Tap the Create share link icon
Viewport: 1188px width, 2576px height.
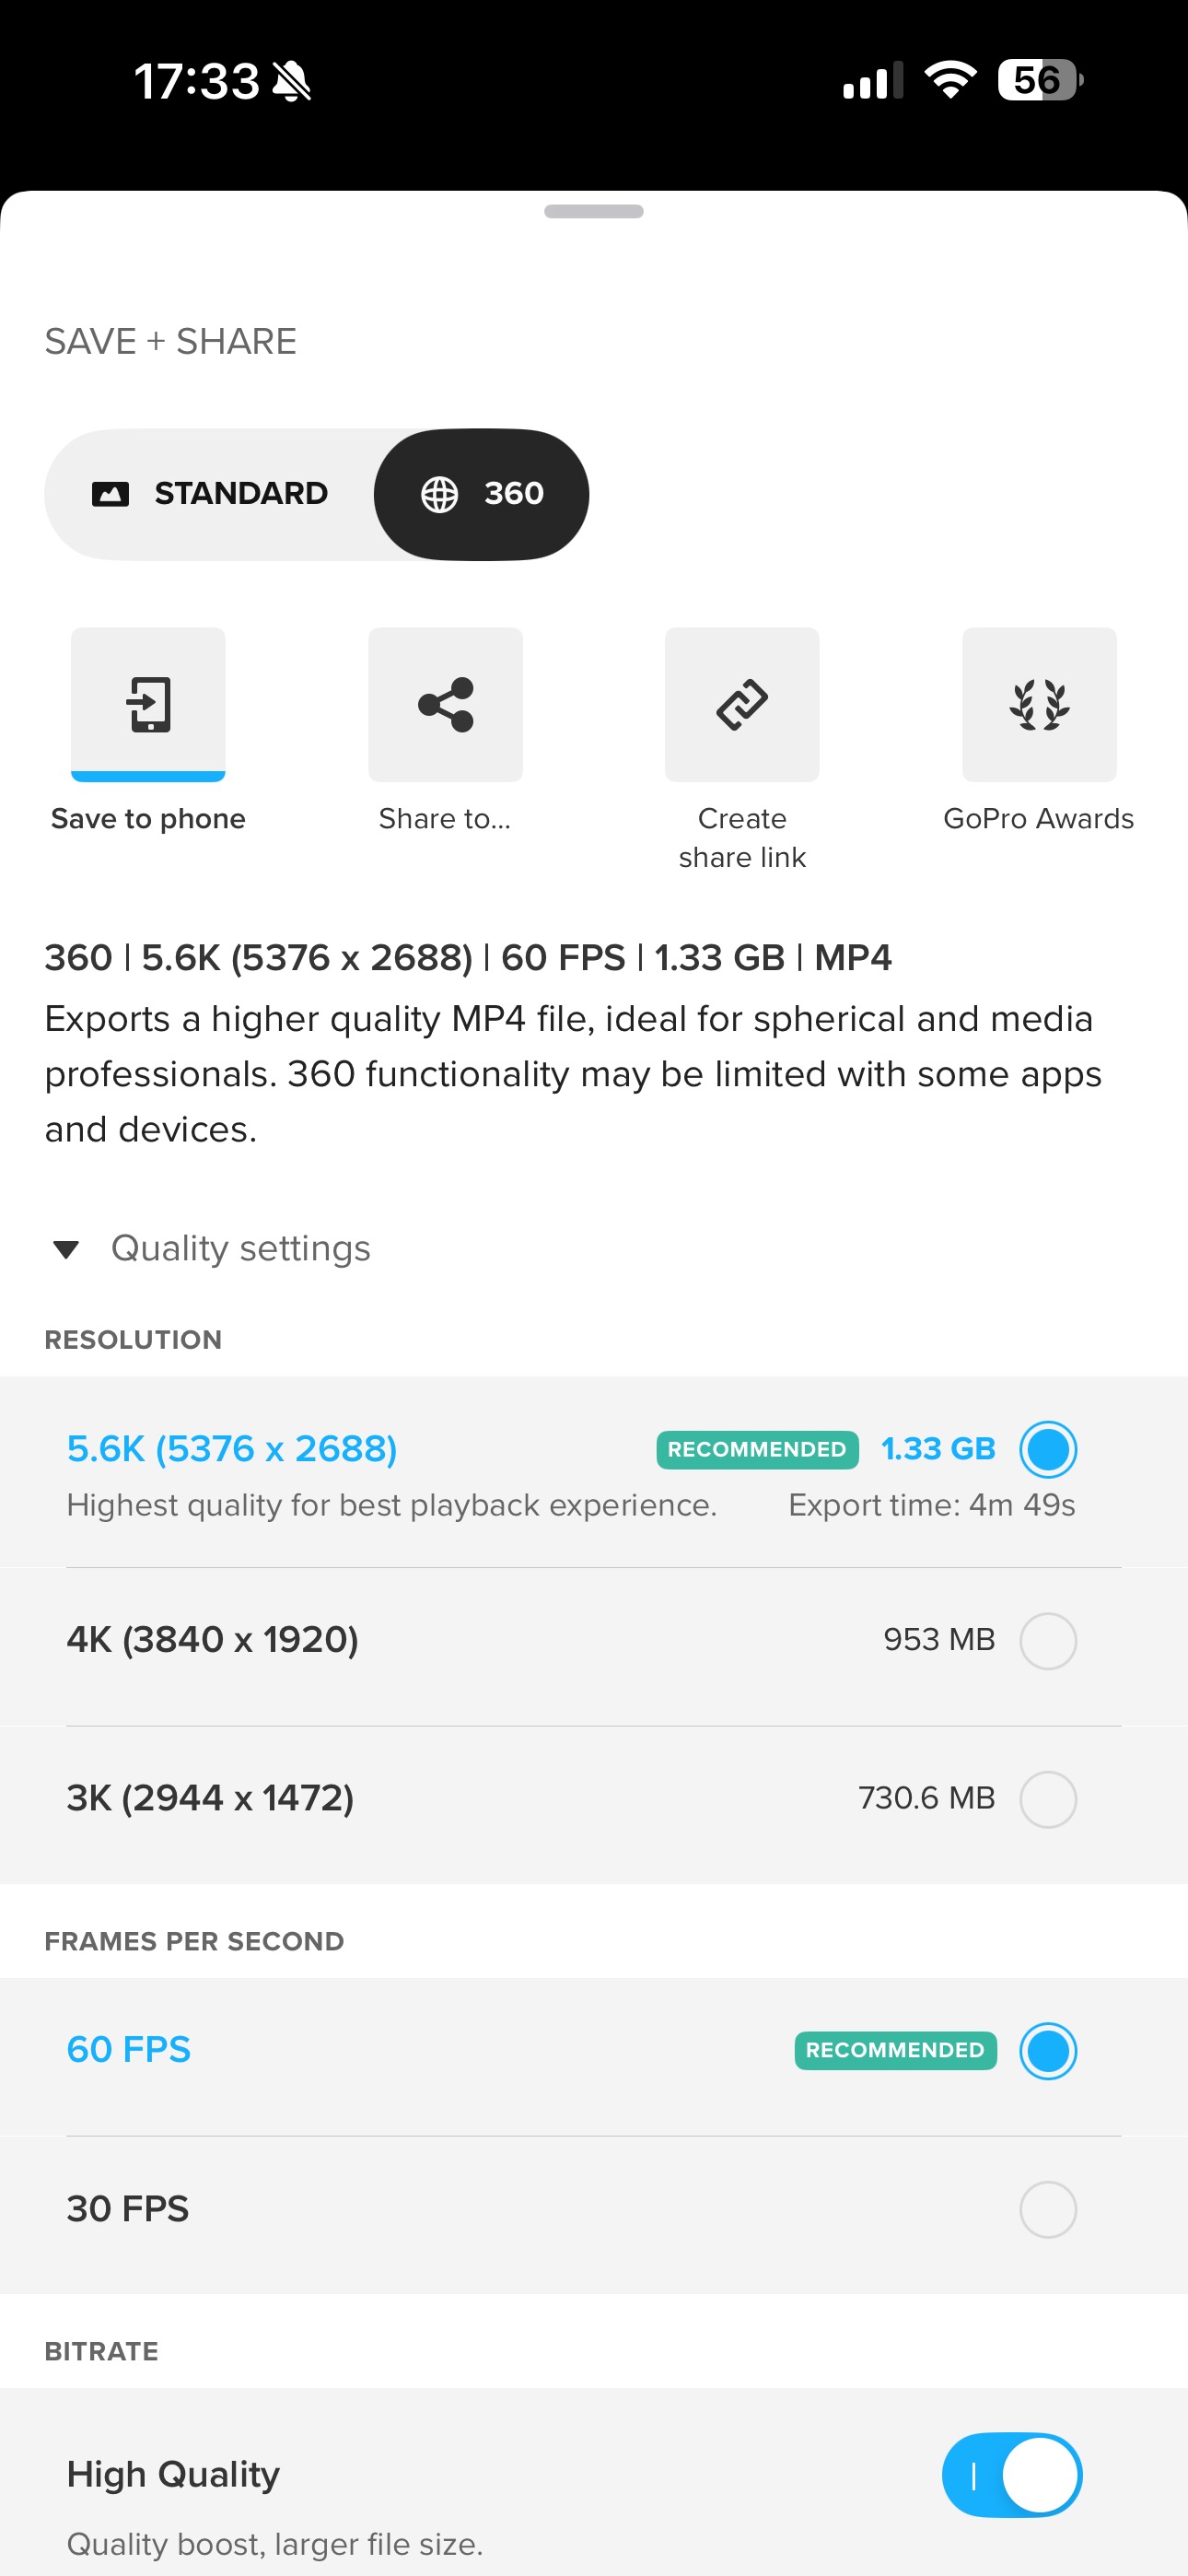pos(741,704)
